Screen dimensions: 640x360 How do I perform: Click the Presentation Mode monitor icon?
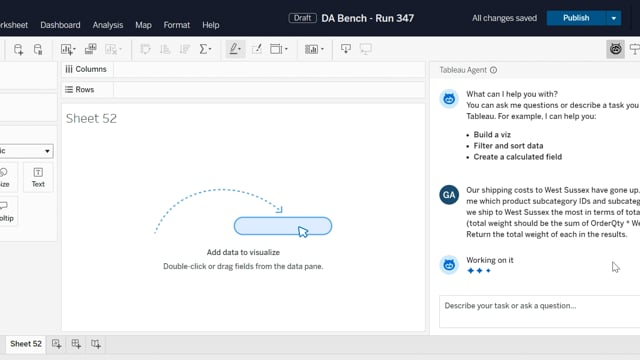[366, 49]
